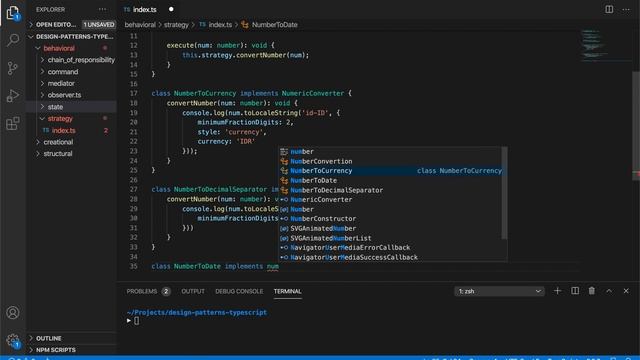Image resolution: width=640 pixels, height=360 pixels.
Task: Click the code minimap
Action: pyautogui.click(x=606, y=45)
